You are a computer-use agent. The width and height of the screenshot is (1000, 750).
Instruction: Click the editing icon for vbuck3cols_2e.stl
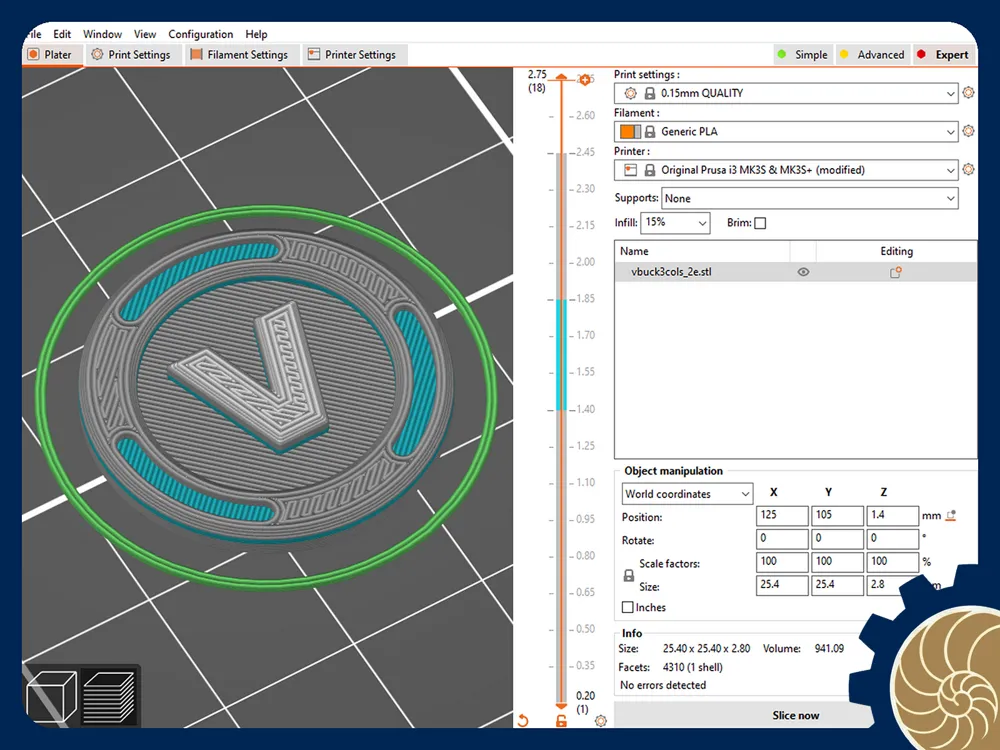pyautogui.click(x=896, y=272)
